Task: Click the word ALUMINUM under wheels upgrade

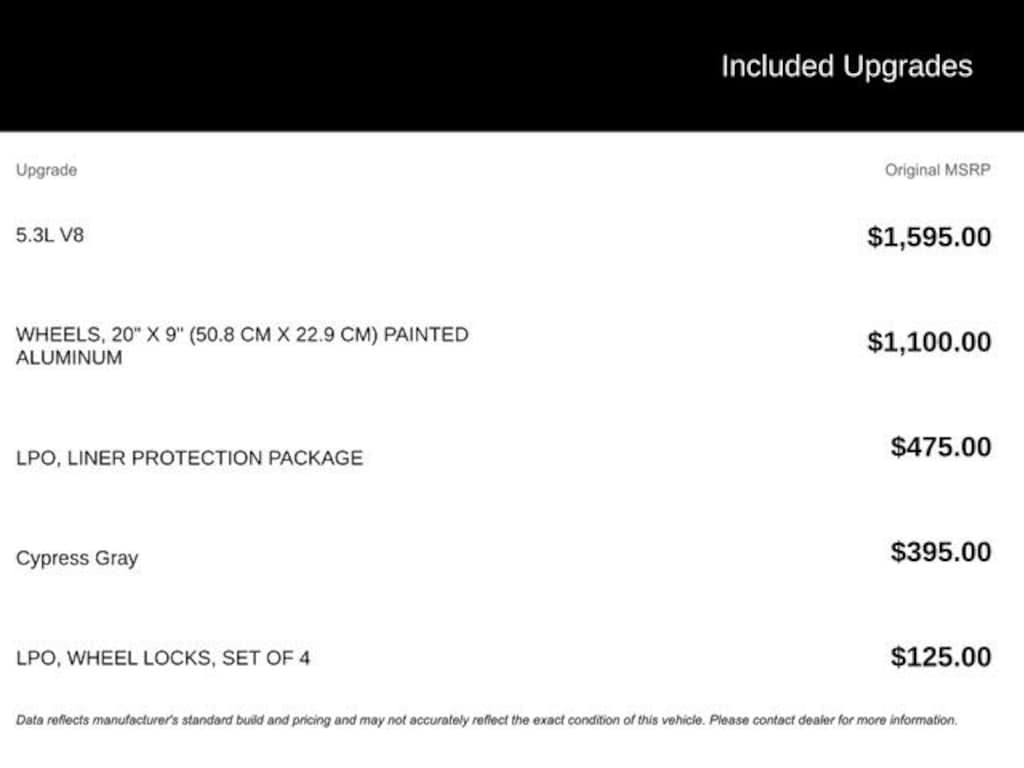Action: [x=69, y=358]
